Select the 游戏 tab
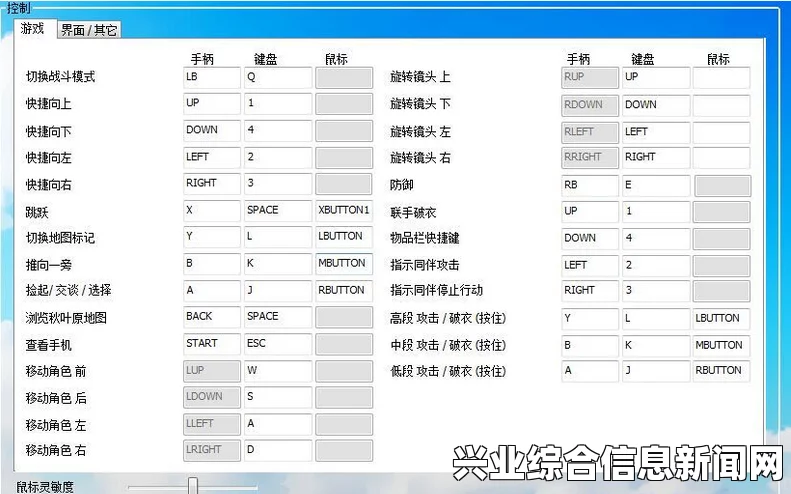 coord(33,29)
